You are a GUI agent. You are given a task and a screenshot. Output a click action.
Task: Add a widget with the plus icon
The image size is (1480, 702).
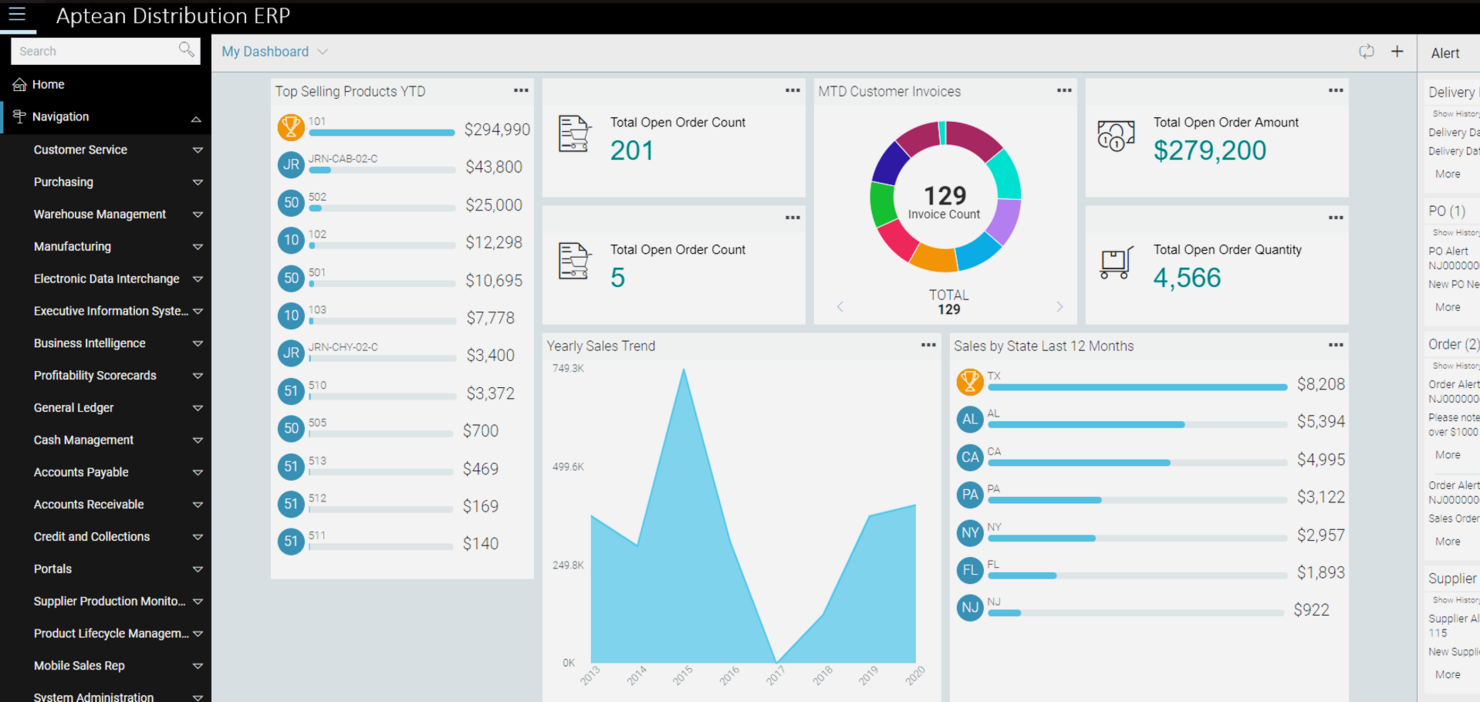pos(1397,51)
